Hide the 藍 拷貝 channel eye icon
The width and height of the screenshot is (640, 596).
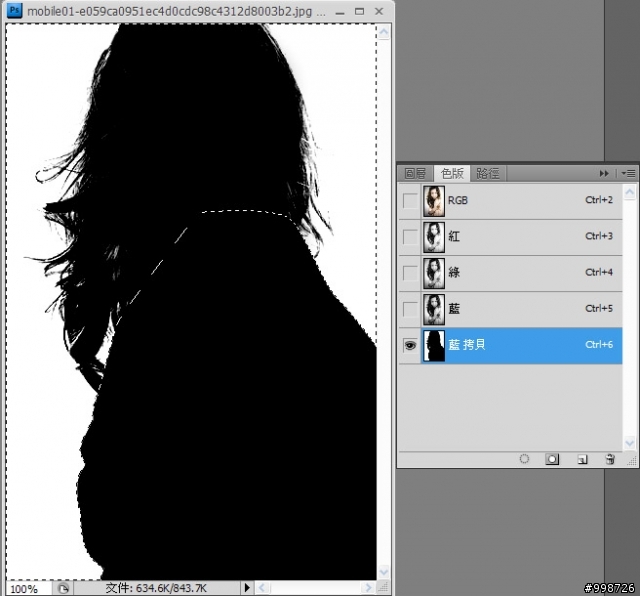point(410,345)
